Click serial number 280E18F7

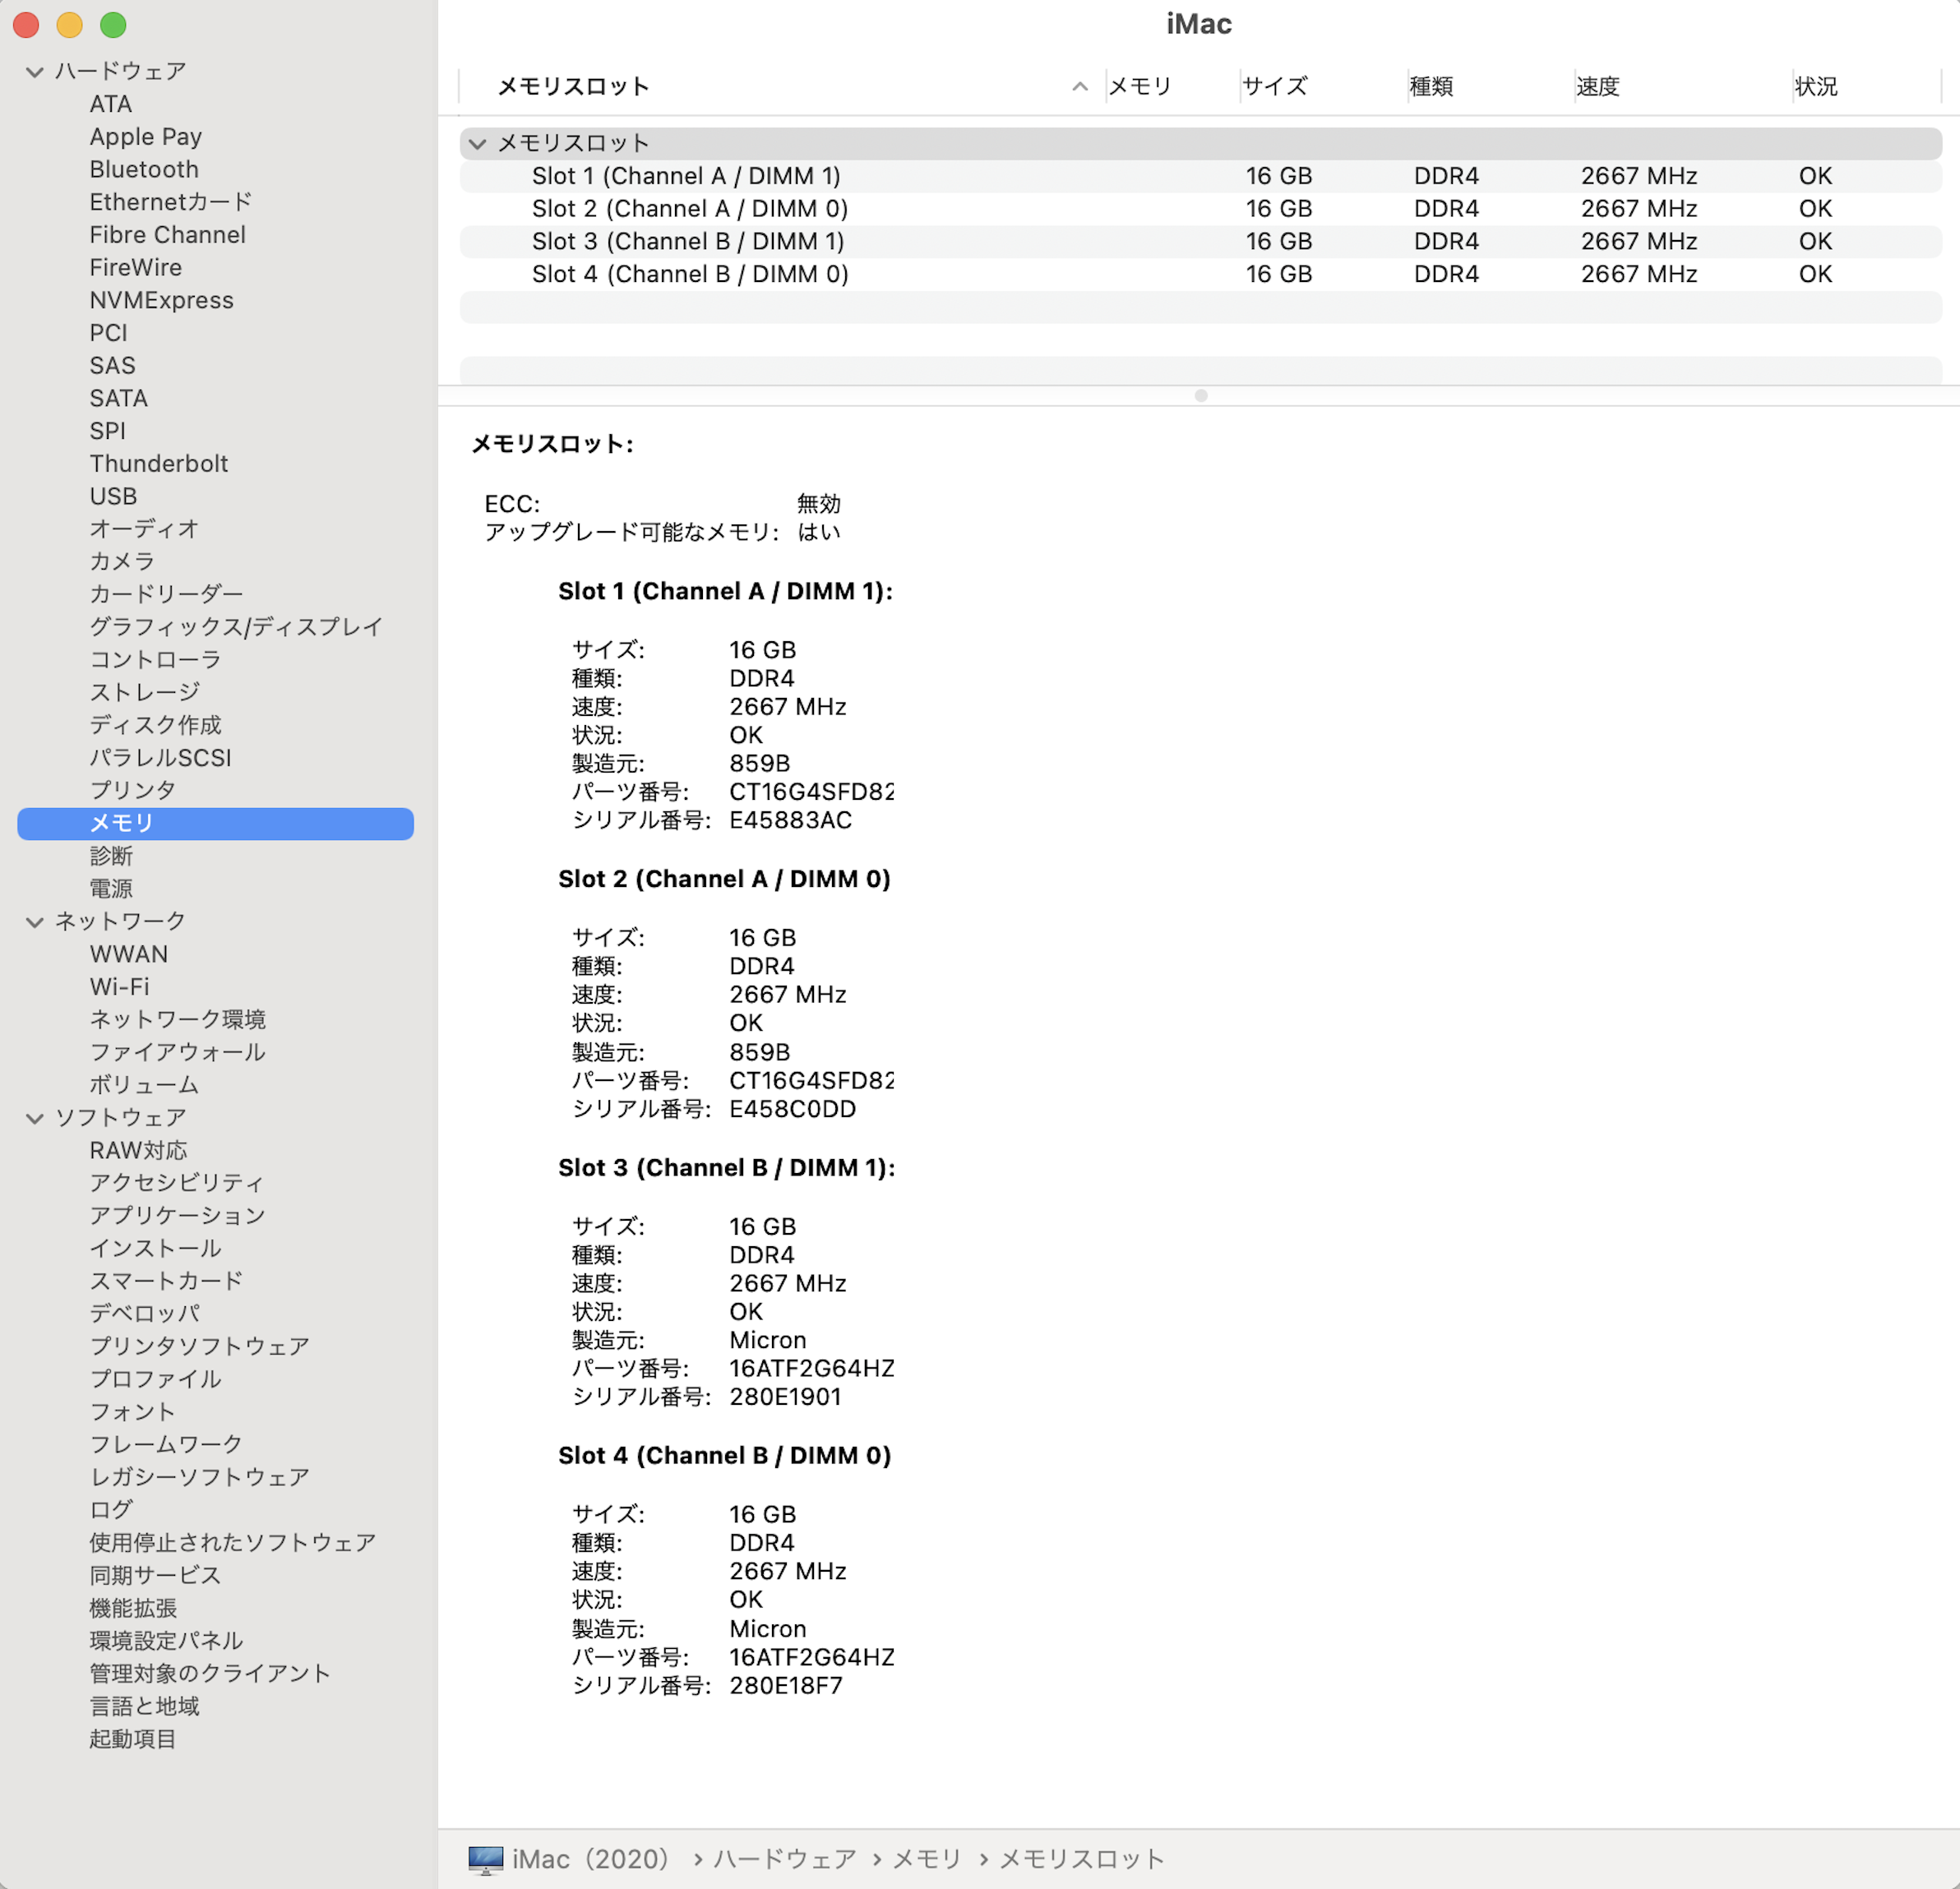pos(786,1686)
